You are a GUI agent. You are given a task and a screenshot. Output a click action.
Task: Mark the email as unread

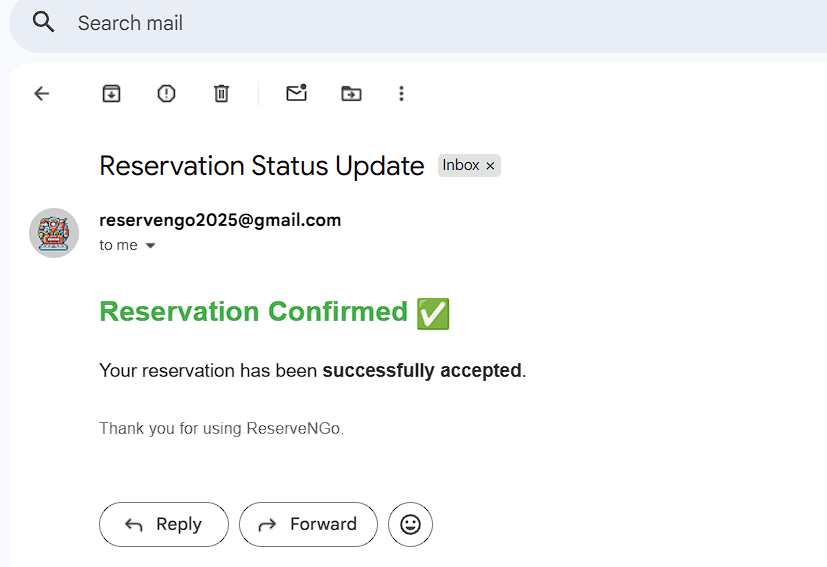point(296,93)
